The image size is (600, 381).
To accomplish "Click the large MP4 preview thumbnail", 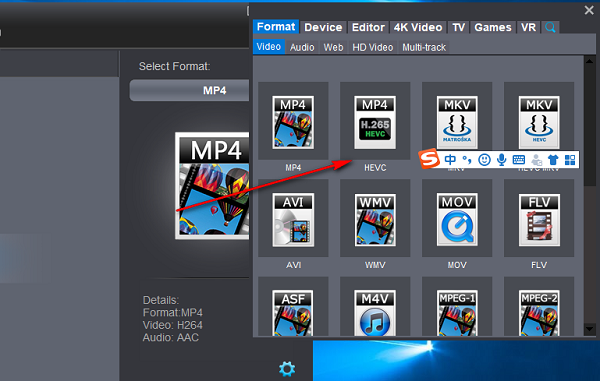I will coord(212,186).
